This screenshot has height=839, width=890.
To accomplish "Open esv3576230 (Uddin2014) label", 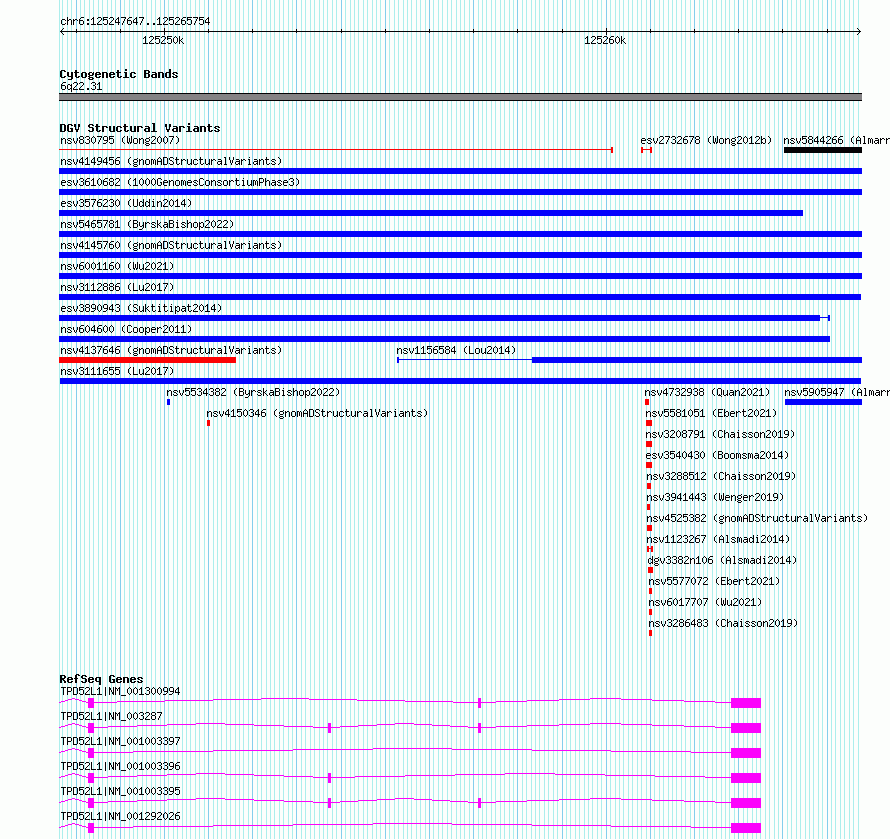I will pyautogui.click(x=126, y=203).
